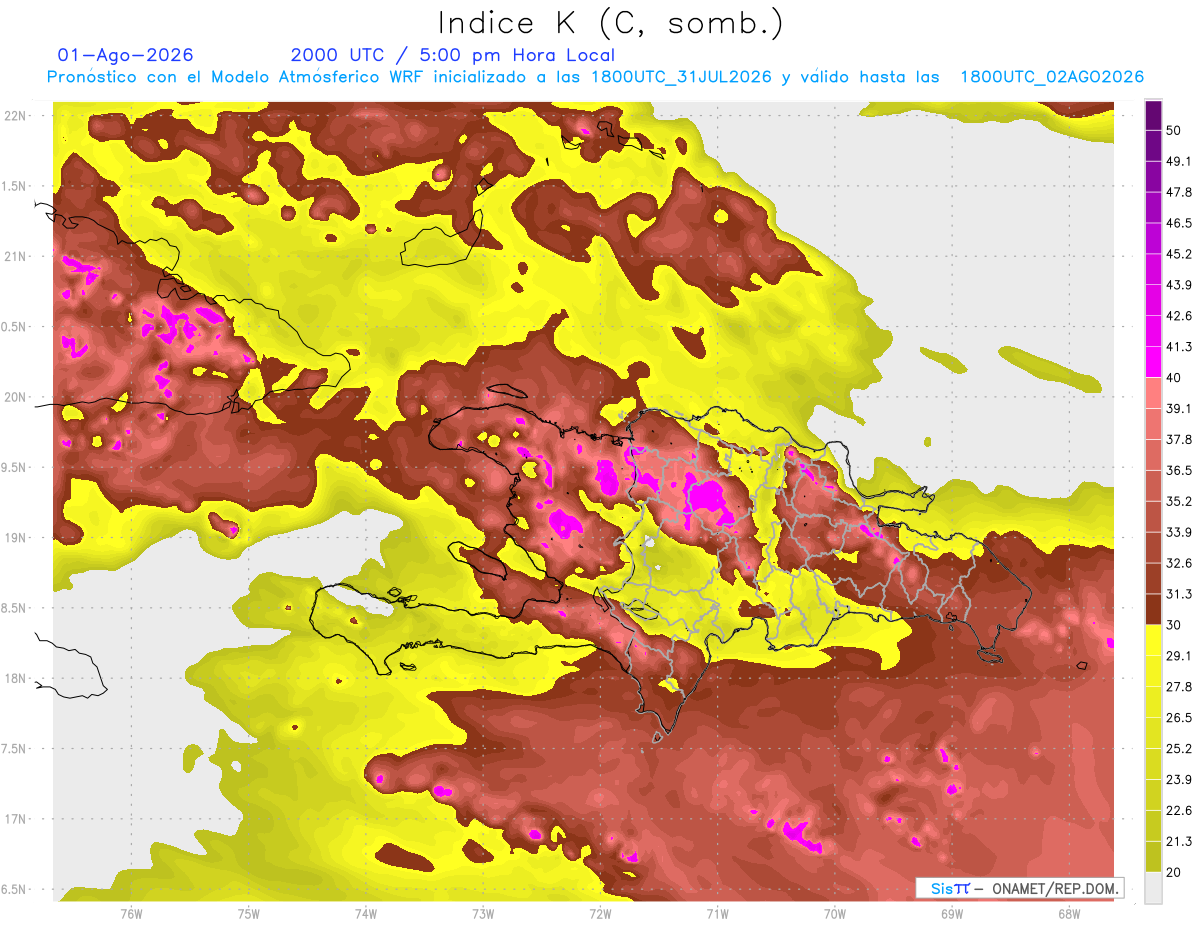Viewport: 1200px width, 927px height.
Task: Click the 1800UTC_02AGO2026 valid-until text
Action: [1052, 77]
